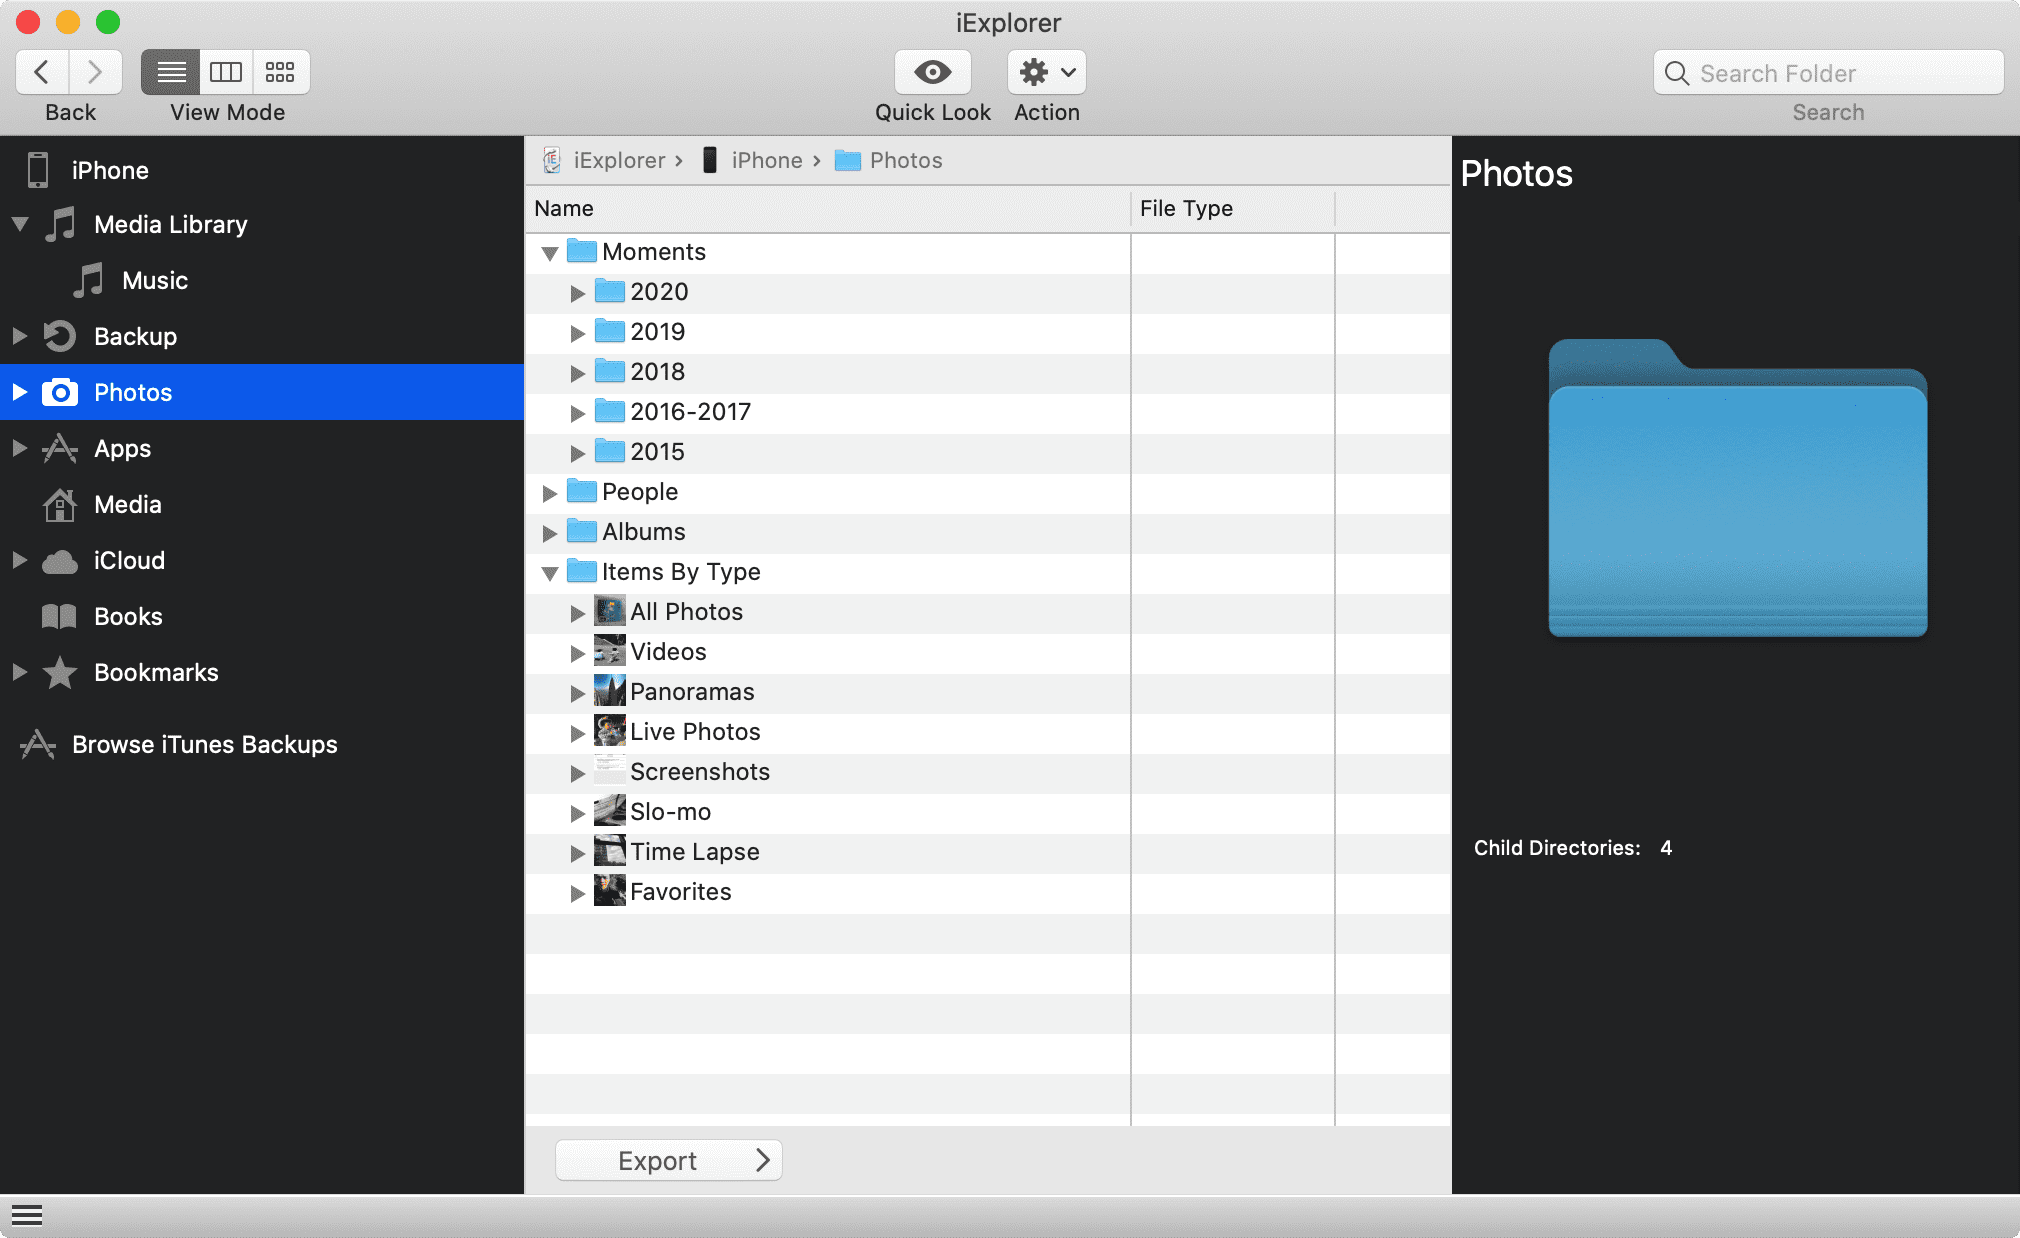
Task: Open the Action gear dropdown
Action: coord(1047,72)
